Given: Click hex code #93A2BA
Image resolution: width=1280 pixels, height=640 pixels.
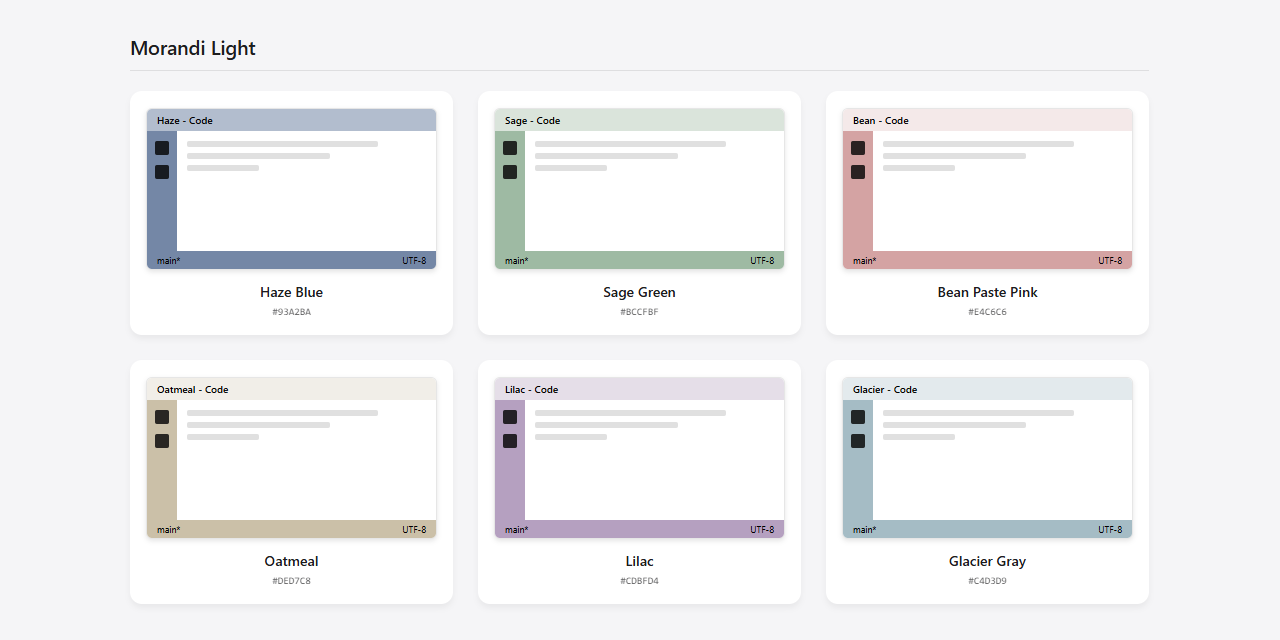Looking at the screenshot, I should point(291,312).
